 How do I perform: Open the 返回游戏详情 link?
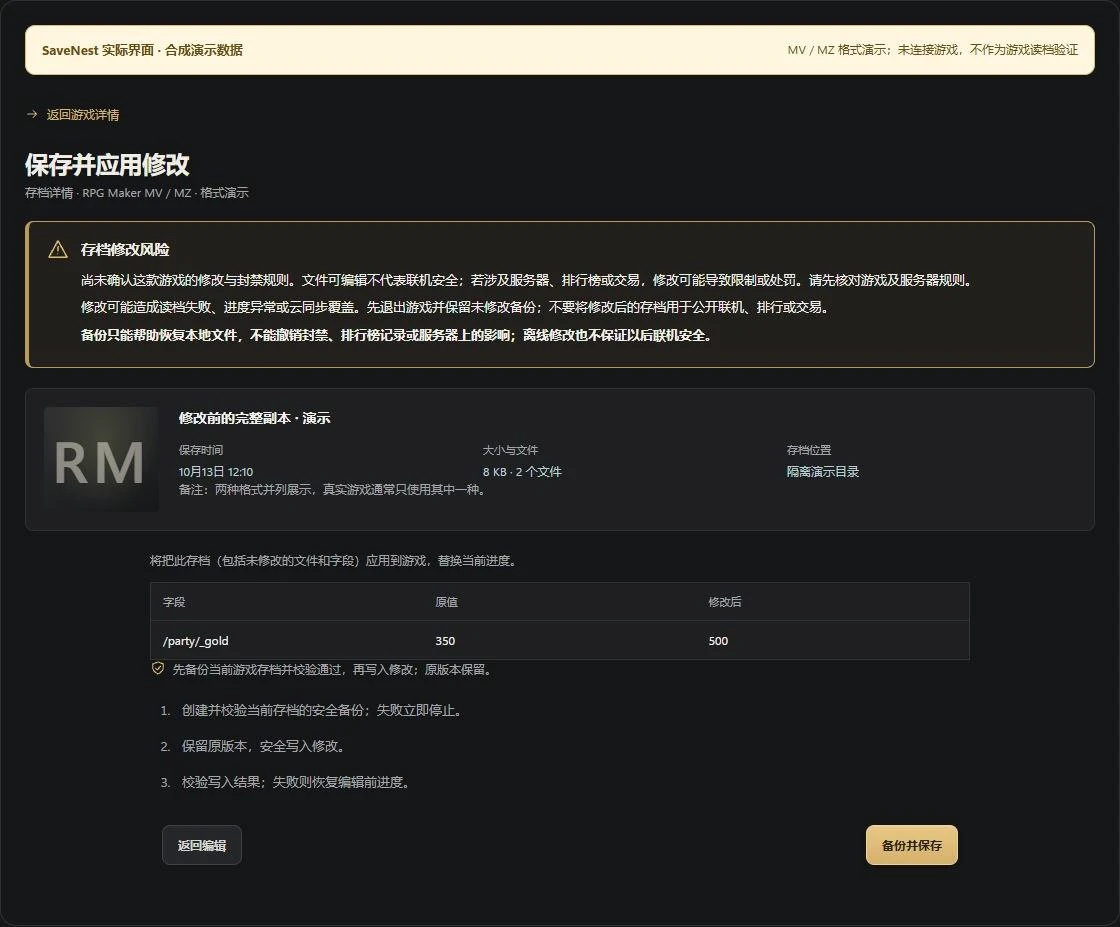point(83,115)
